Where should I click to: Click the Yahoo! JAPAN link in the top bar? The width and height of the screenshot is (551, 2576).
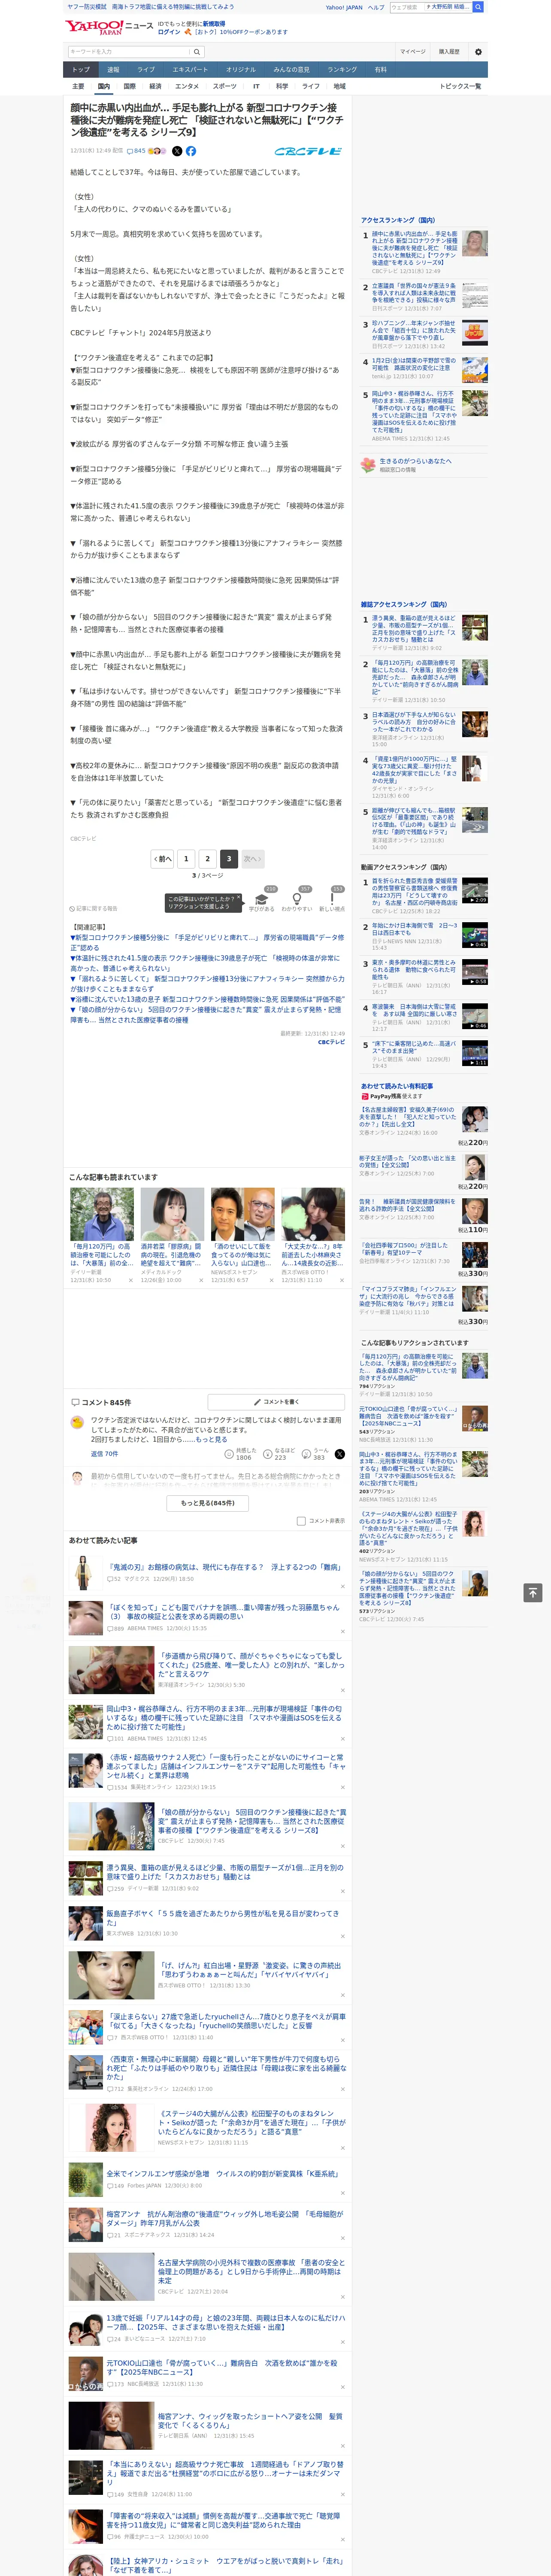click(344, 7)
